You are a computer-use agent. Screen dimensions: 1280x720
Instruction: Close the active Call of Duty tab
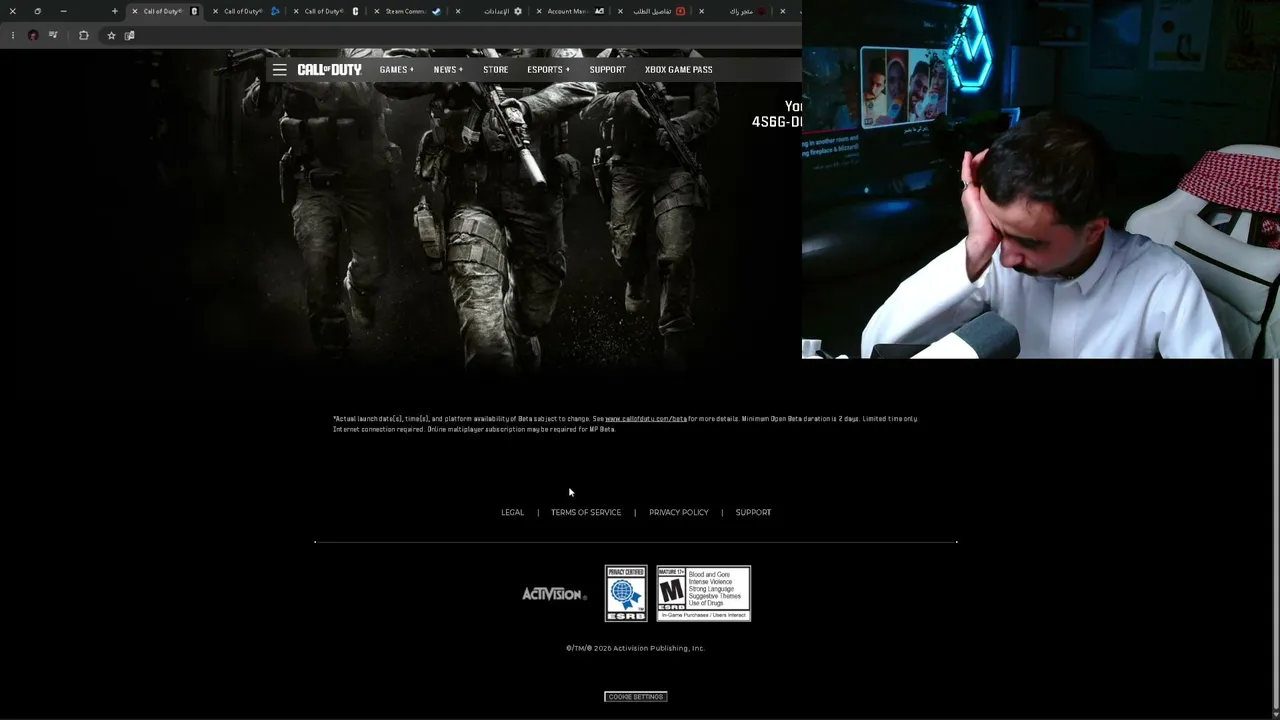coord(134,11)
